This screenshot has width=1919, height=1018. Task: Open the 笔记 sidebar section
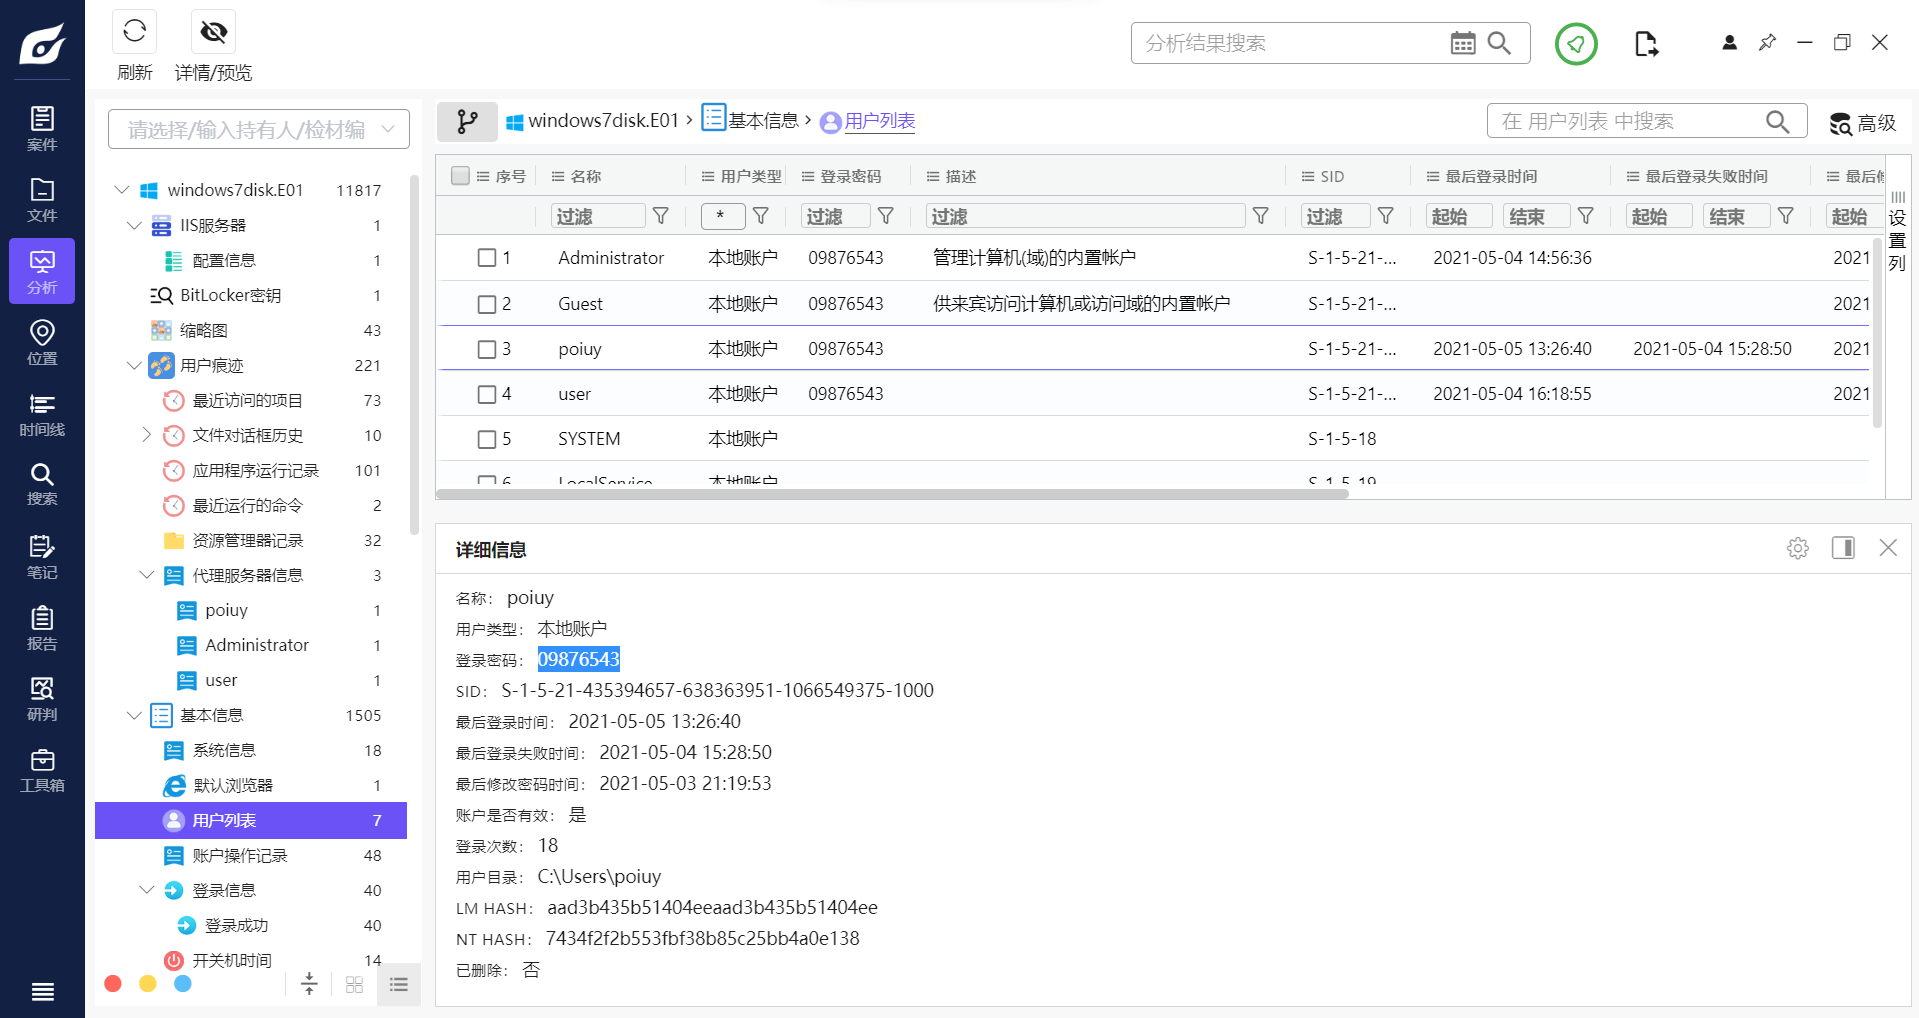pos(42,556)
